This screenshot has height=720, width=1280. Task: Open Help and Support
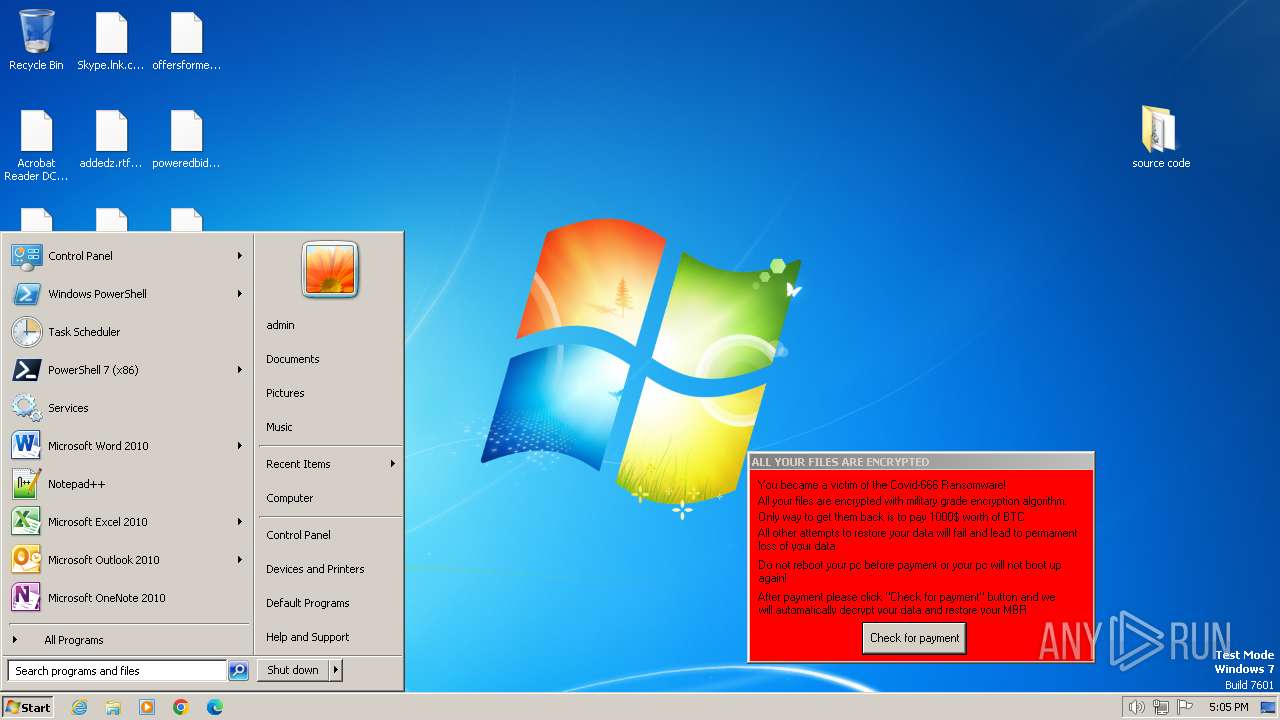pyautogui.click(x=329, y=637)
